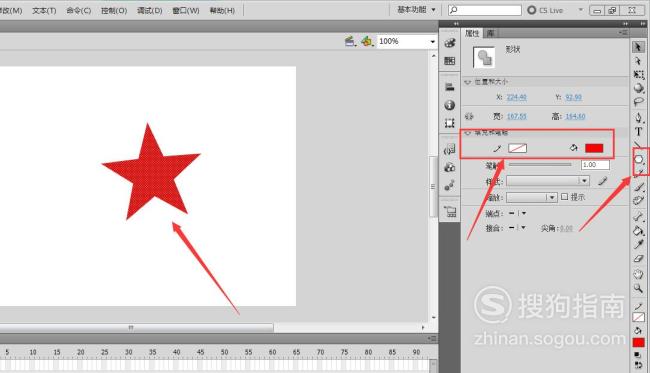
Task: Click the stroke thickness 1.00 input field
Action: coord(595,165)
